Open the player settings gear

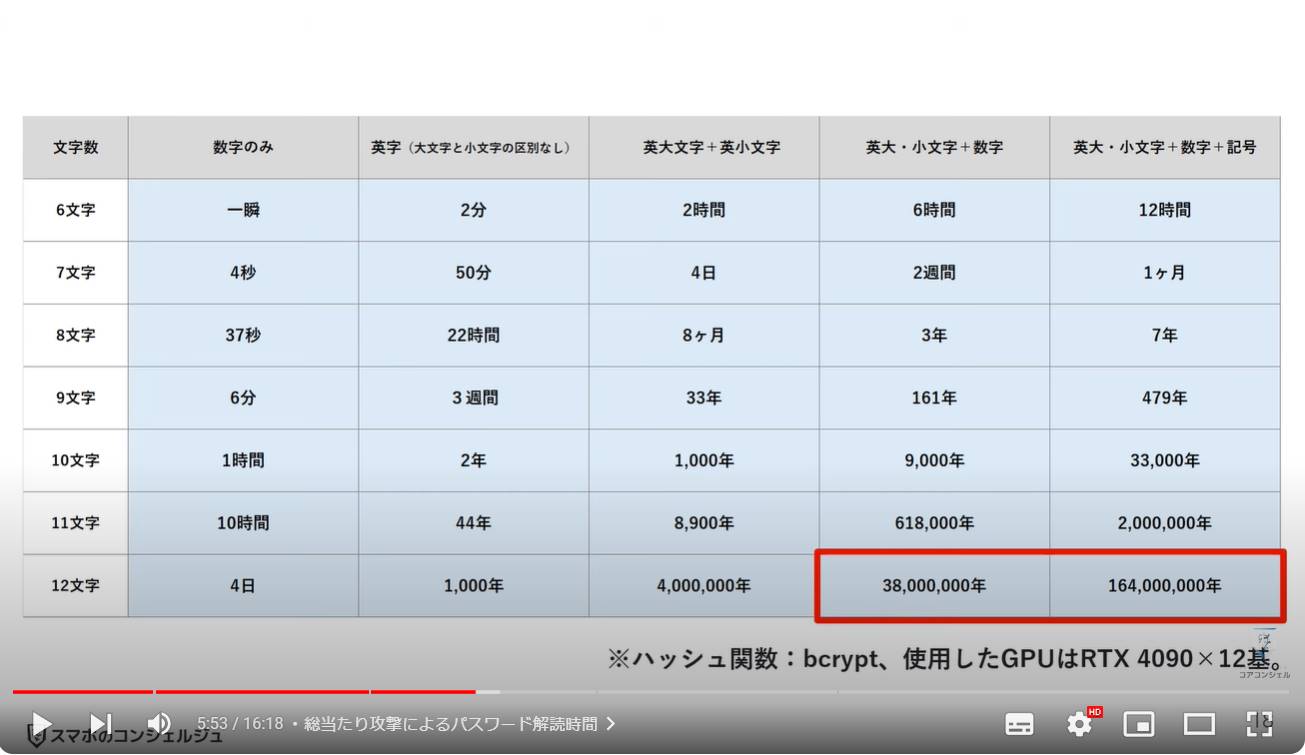click(x=1079, y=724)
